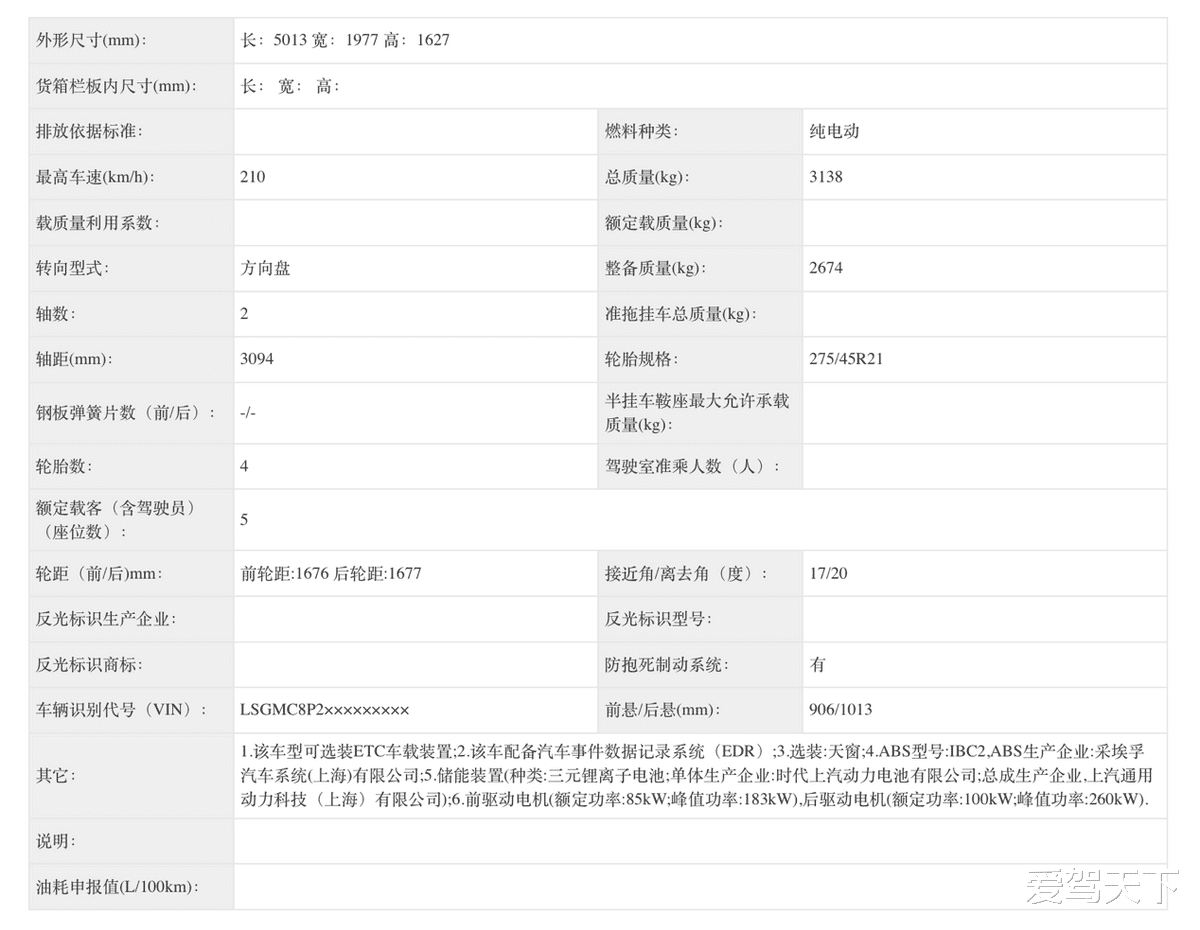Click the 接近角/离去角（度） label
Viewport: 1200px width, 930px height.
point(687,574)
